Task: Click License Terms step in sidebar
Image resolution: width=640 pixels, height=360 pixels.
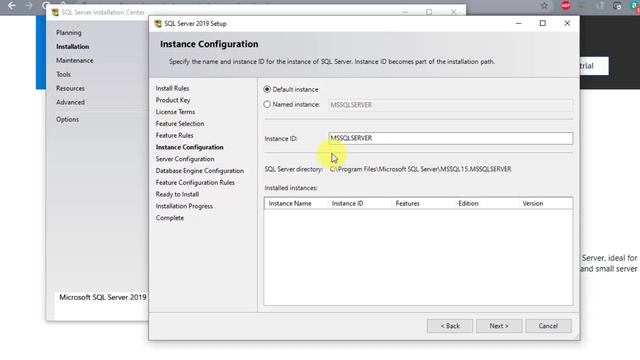Action: 175,112
